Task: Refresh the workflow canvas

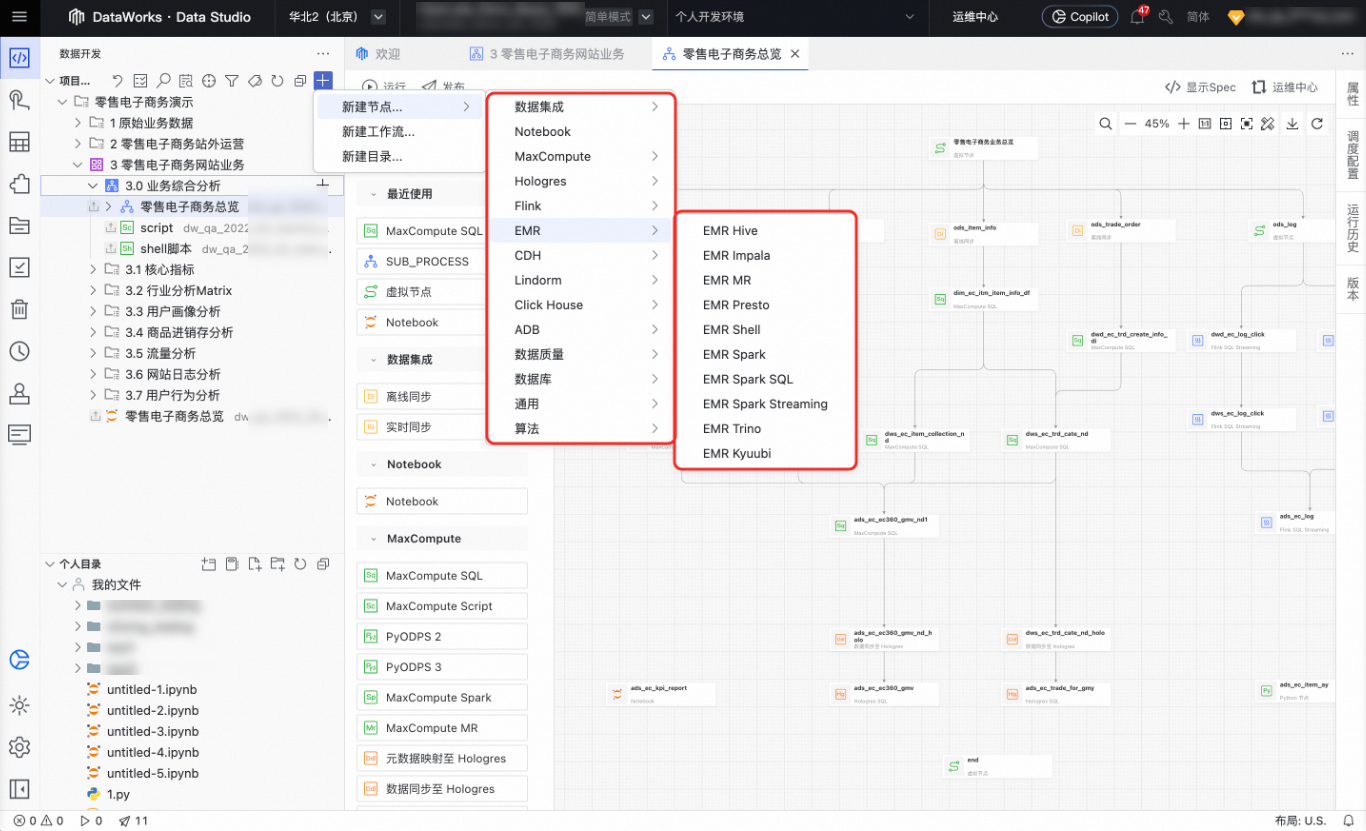Action: 1317,124
